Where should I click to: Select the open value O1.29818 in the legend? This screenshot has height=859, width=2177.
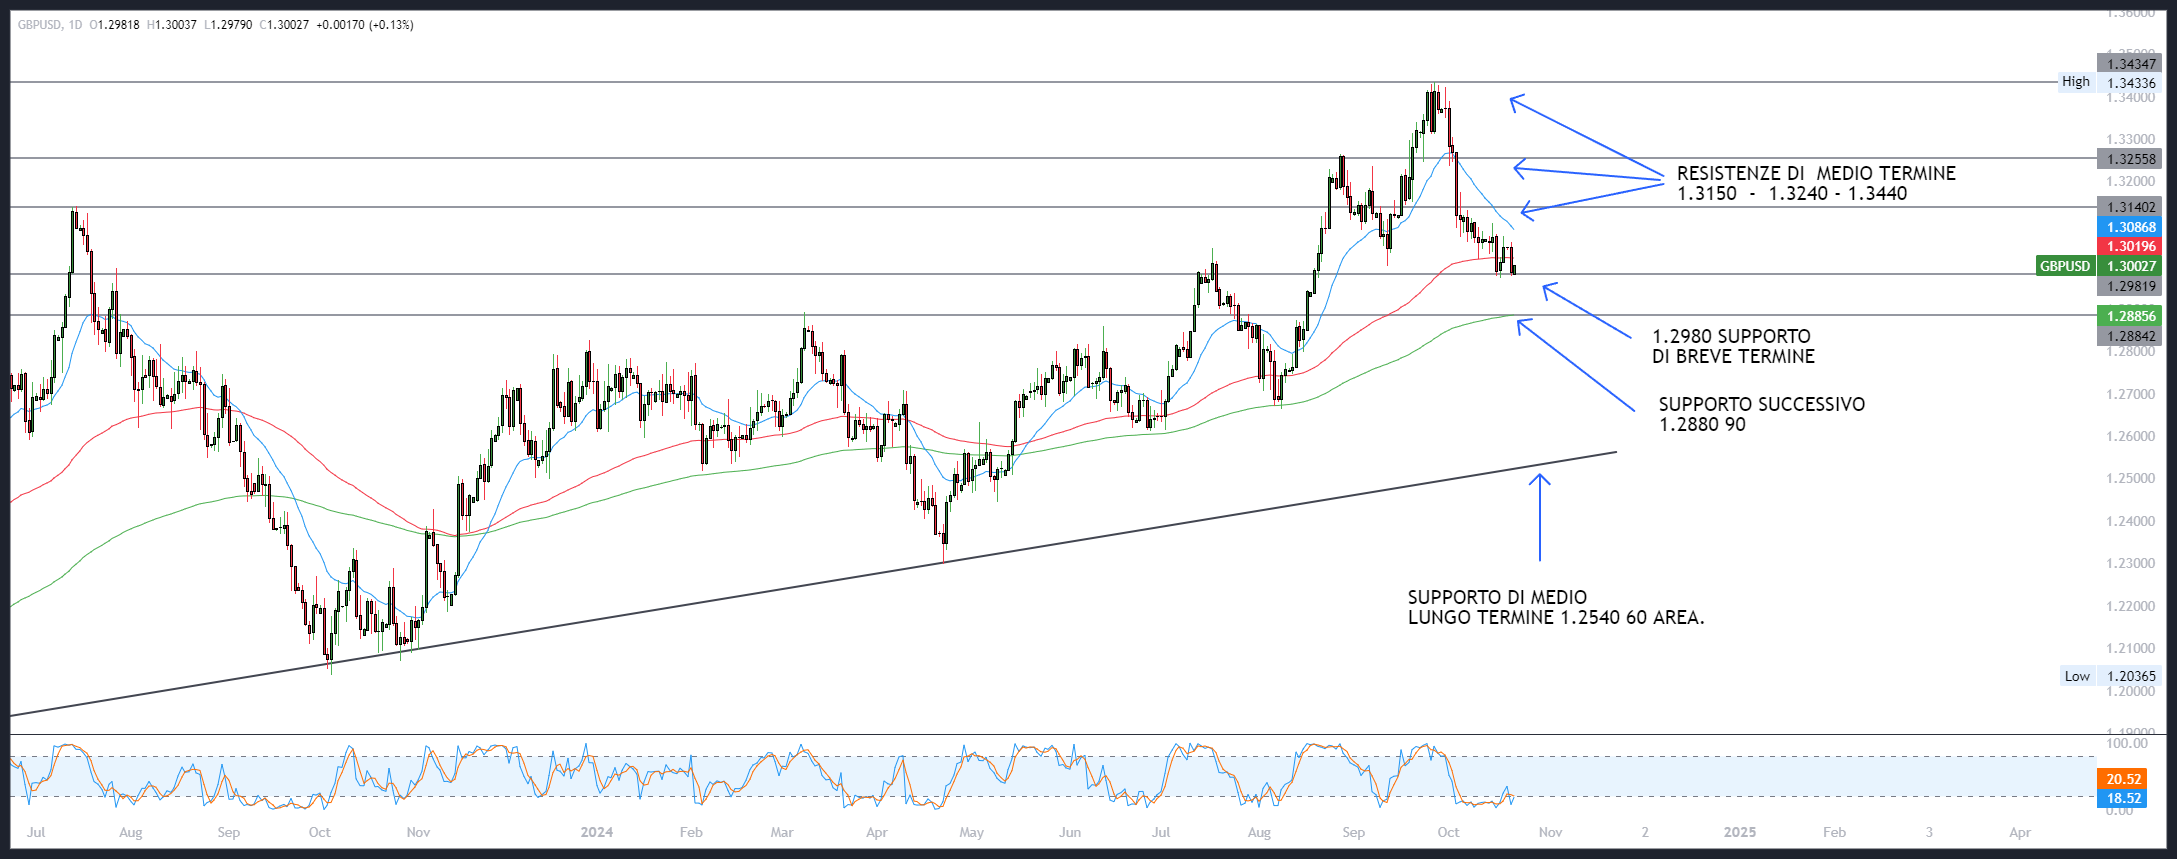115,25
